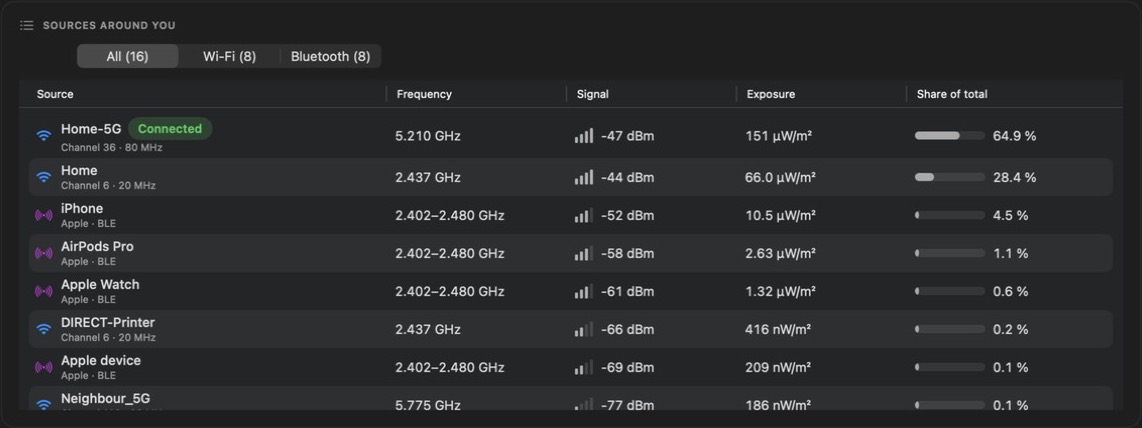Viewport: 1142px width, 428px height.
Task: Click the 10.5 µW/m² exposure value
Action: (x=780, y=215)
